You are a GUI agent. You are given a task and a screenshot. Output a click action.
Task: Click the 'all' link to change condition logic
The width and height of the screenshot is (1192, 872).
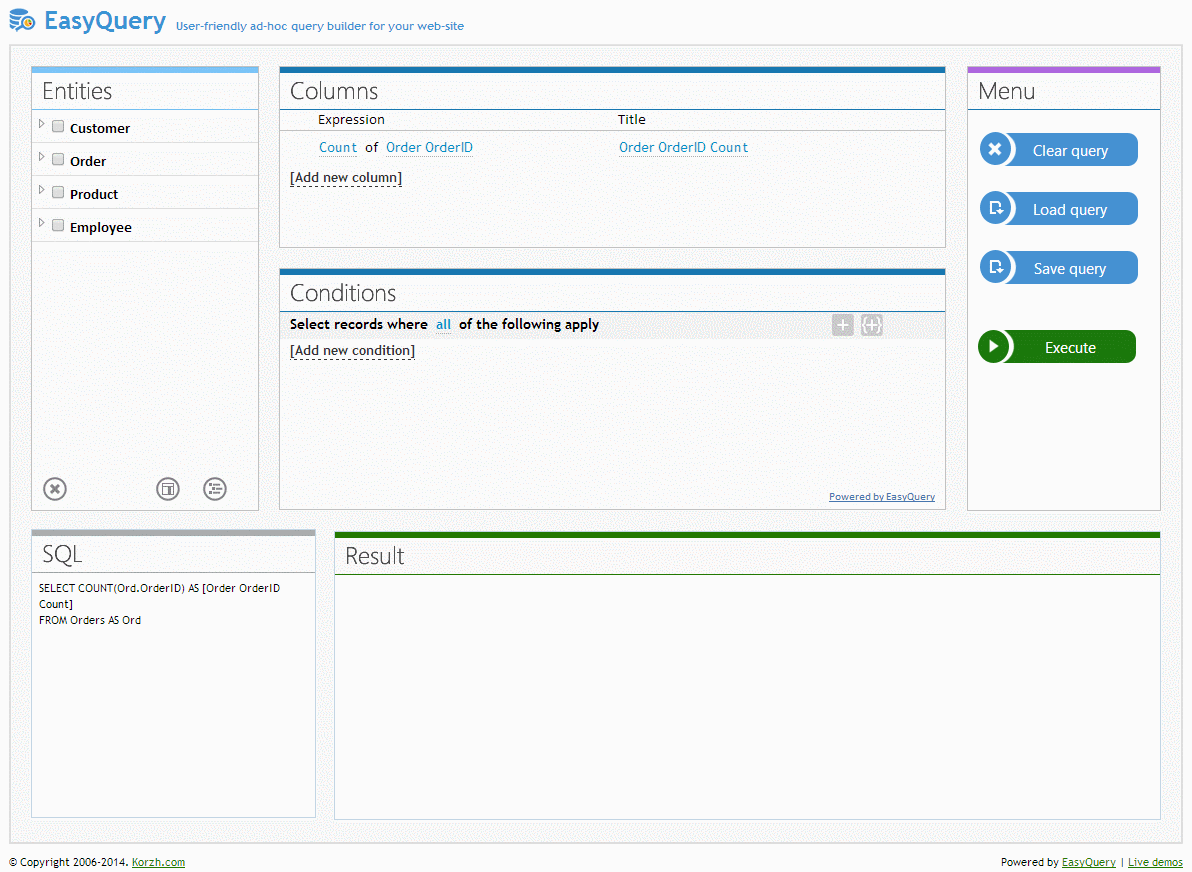443,324
